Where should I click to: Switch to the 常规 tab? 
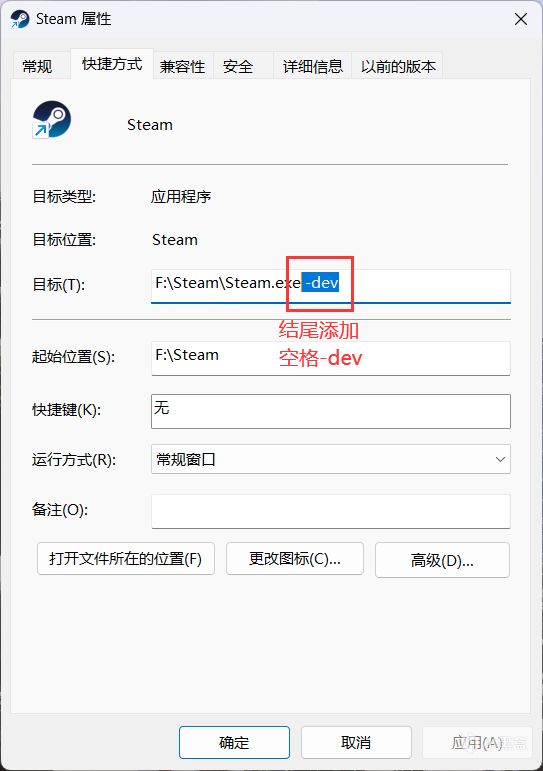click(x=37, y=66)
